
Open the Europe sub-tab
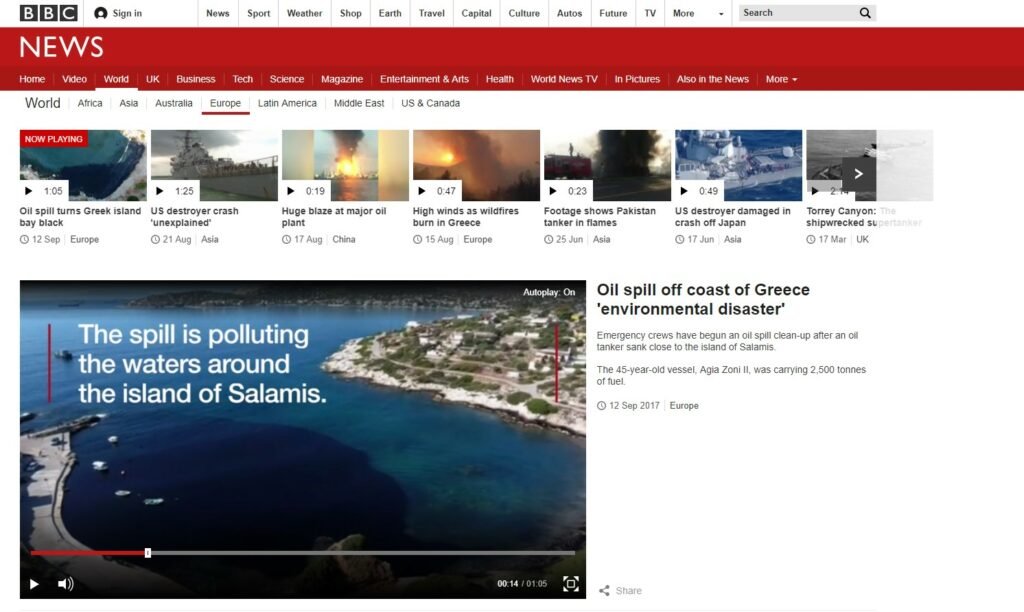click(x=225, y=103)
